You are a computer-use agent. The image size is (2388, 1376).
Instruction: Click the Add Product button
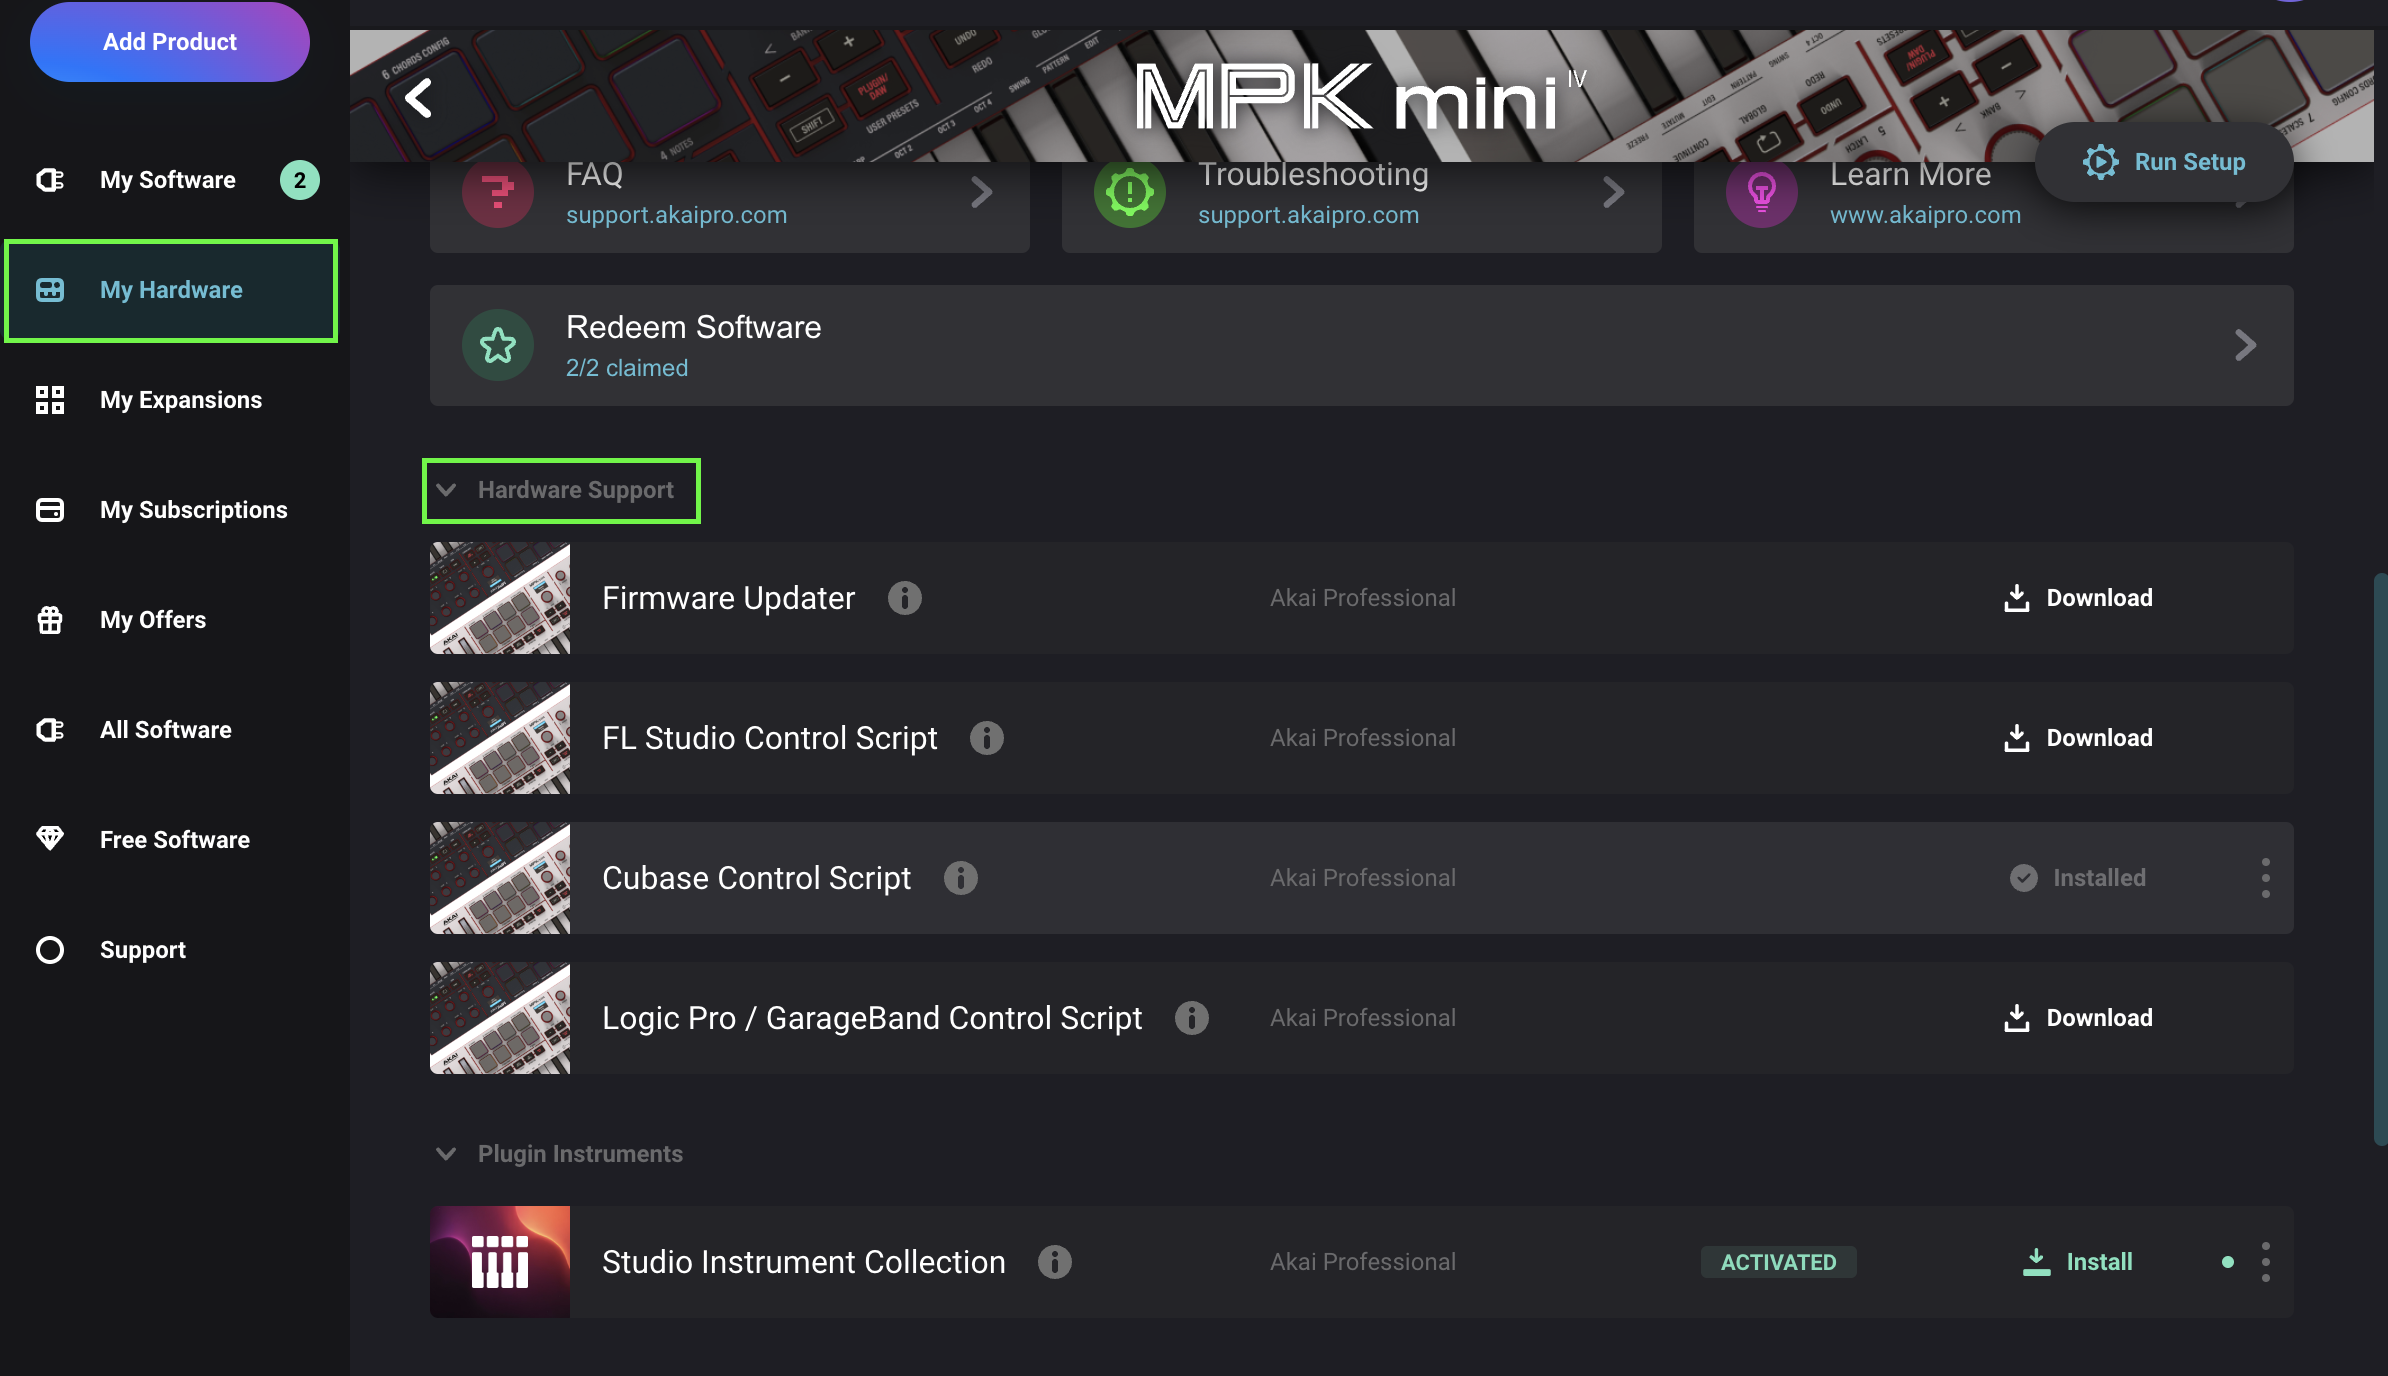[x=170, y=42]
